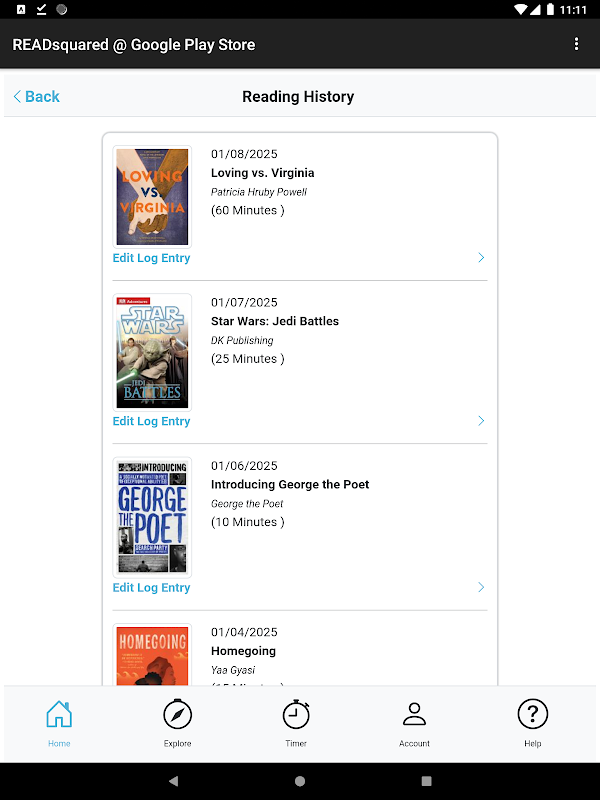600x800 pixels.
Task: Expand the Star Wars: Jedi Battles chevron
Action: coord(481,421)
